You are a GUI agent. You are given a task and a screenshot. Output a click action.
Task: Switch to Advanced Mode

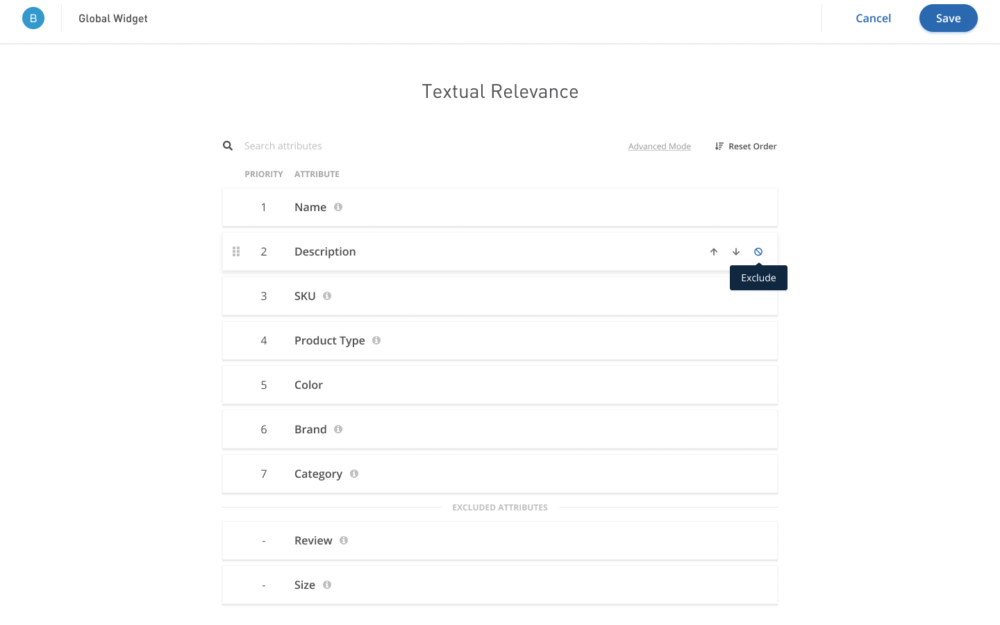(x=659, y=147)
